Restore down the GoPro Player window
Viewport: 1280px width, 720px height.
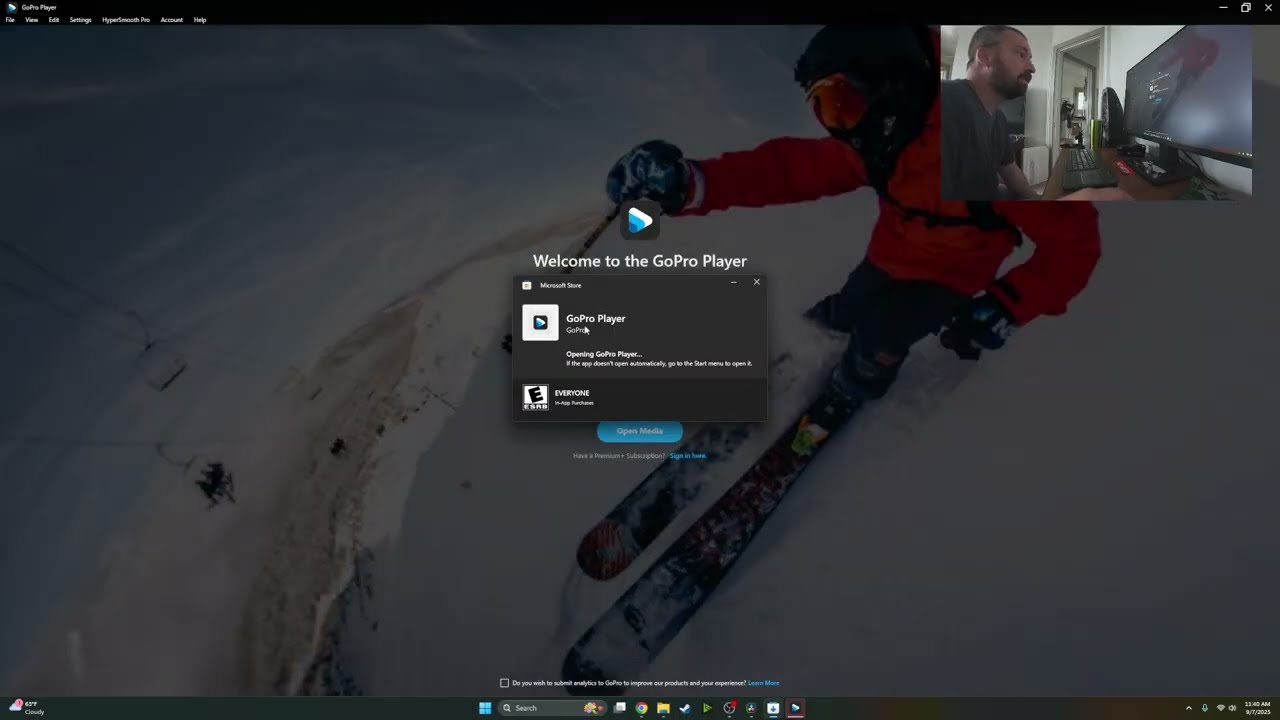pos(1246,7)
